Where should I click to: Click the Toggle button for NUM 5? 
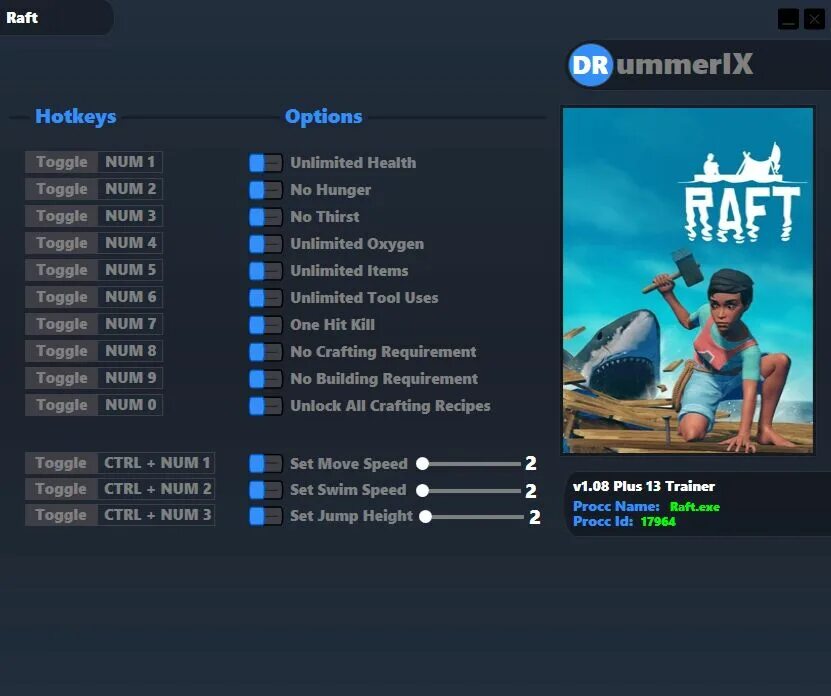pos(61,270)
